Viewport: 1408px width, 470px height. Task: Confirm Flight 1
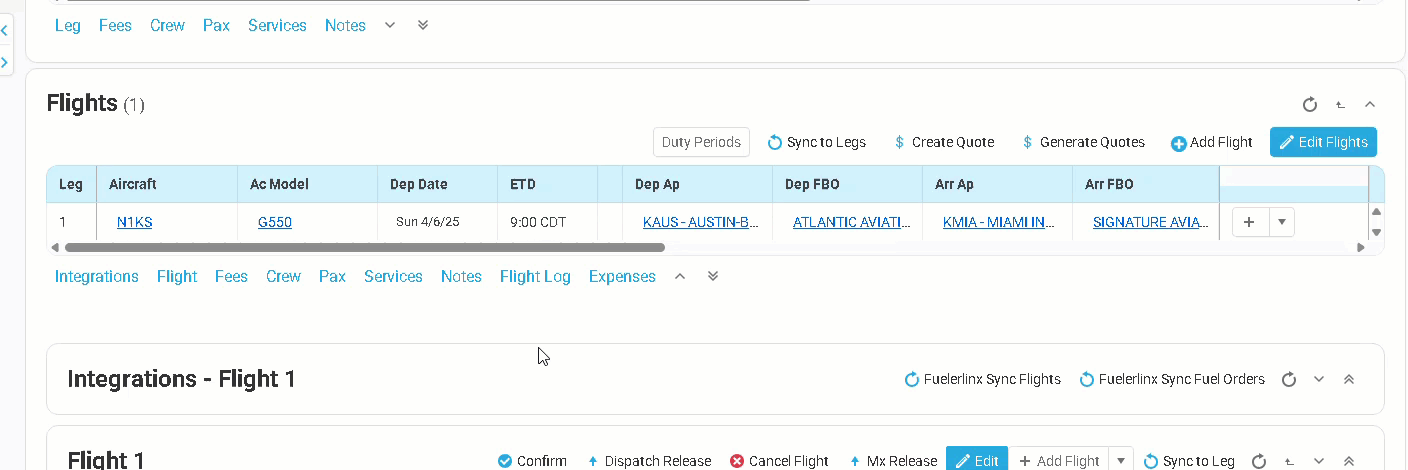pyautogui.click(x=532, y=461)
